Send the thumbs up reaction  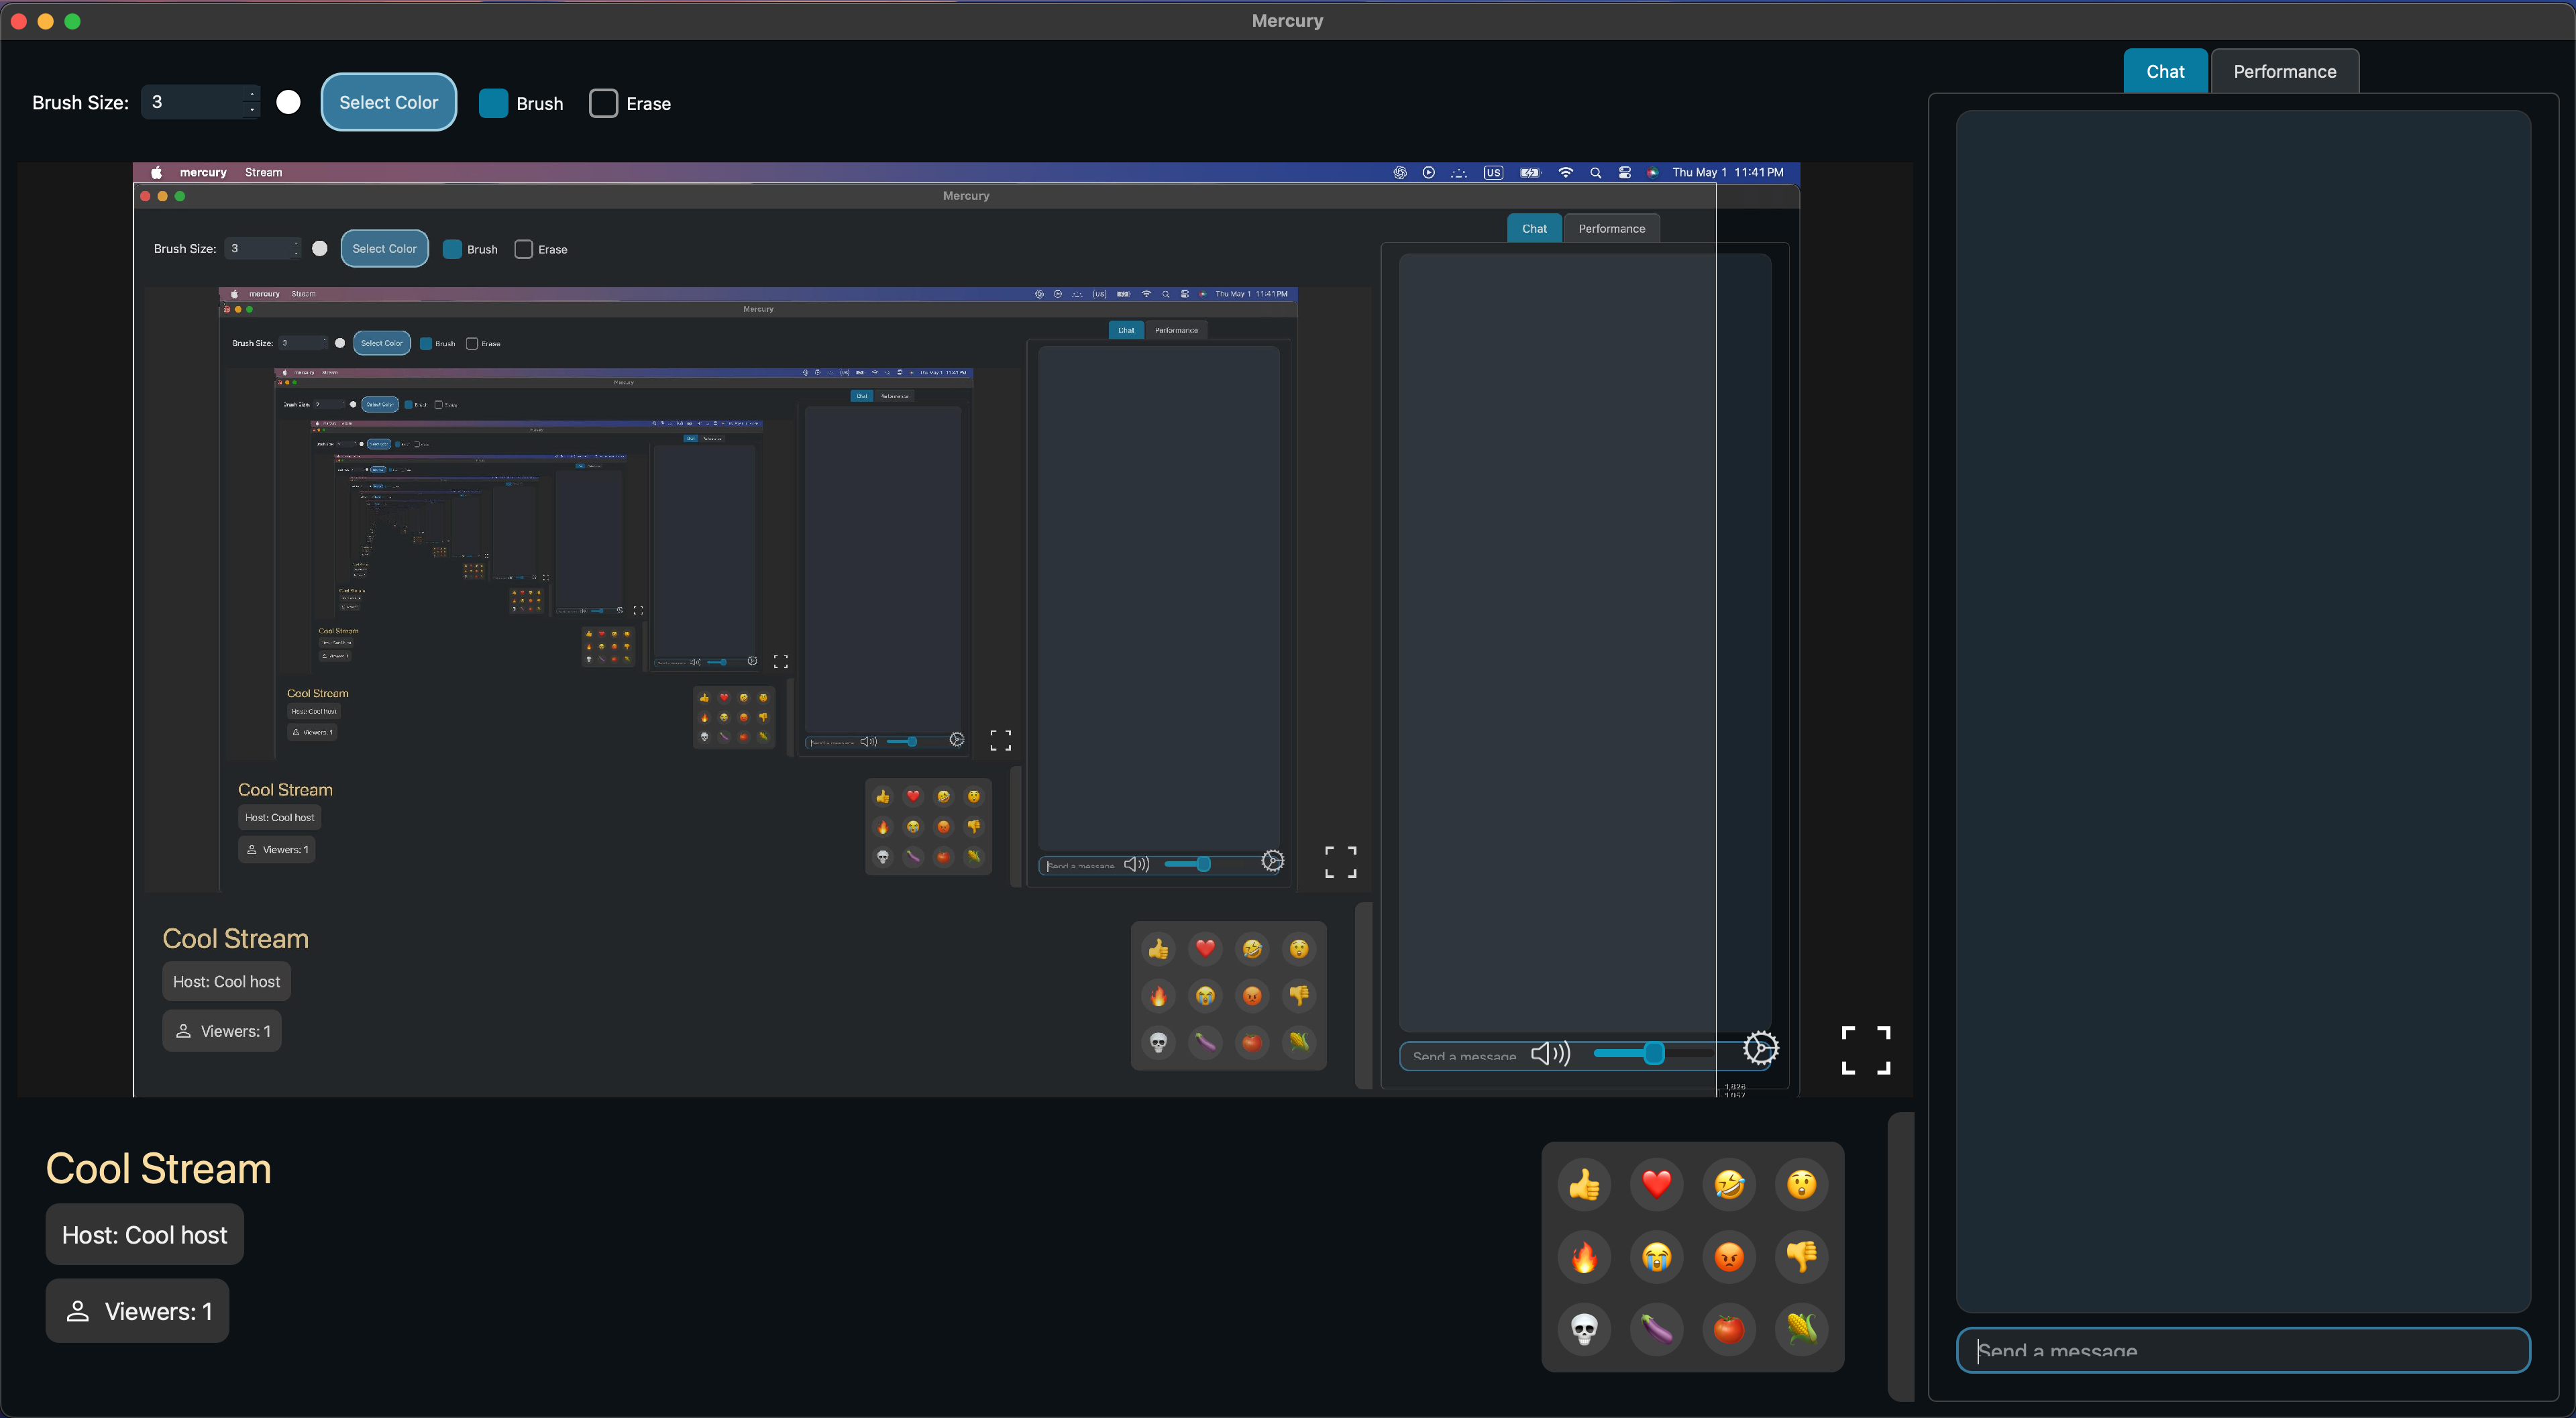click(1584, 1185)
